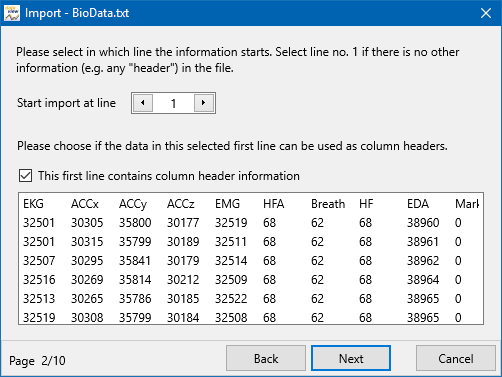Click the ACCx value 30308
Image resolution: width=502 pixels, height=377 pixels.
click(87, 317)
